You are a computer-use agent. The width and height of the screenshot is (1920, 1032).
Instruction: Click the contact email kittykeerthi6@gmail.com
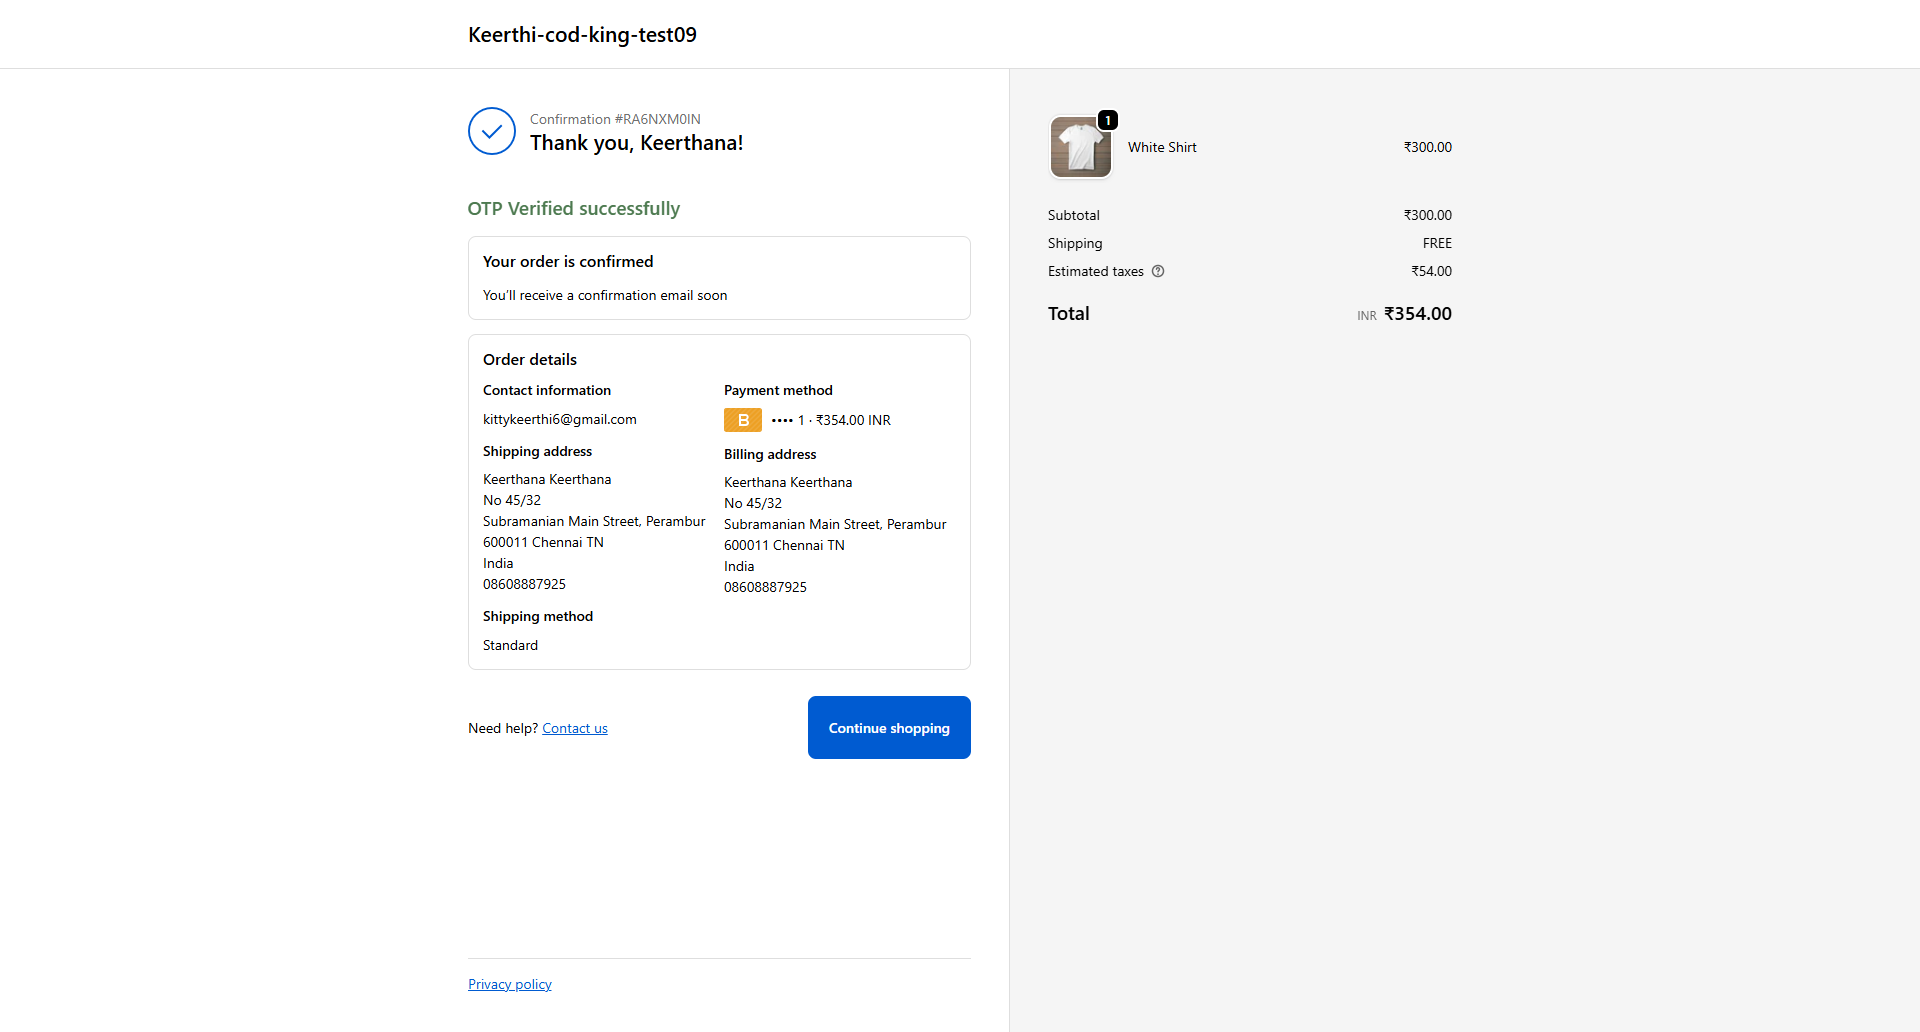(x=559, y=419)
